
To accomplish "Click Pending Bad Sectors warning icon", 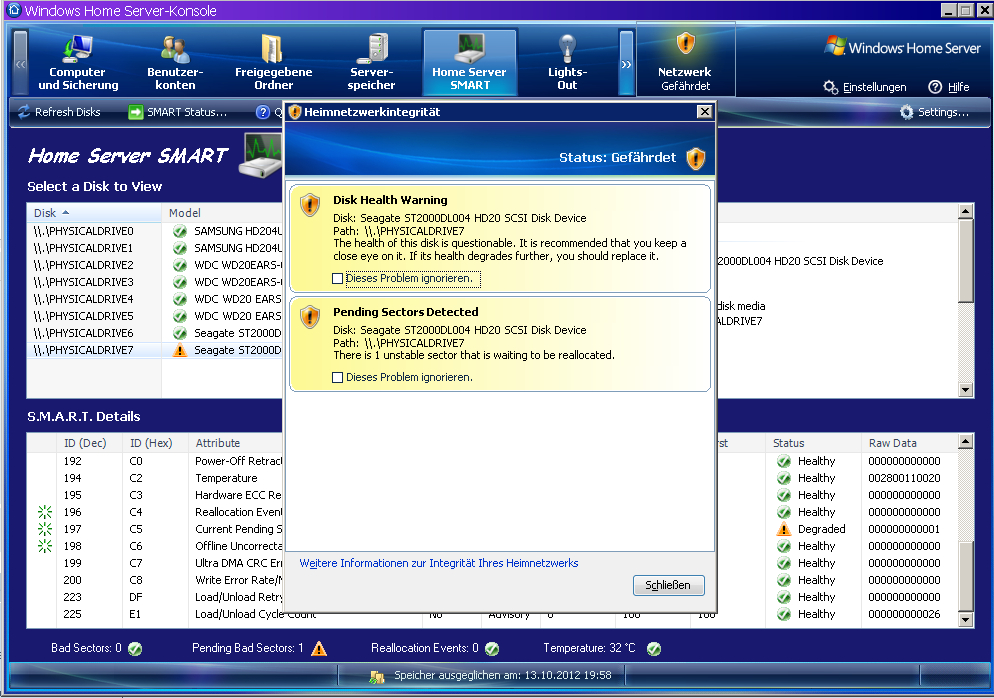I will [320, 649].
